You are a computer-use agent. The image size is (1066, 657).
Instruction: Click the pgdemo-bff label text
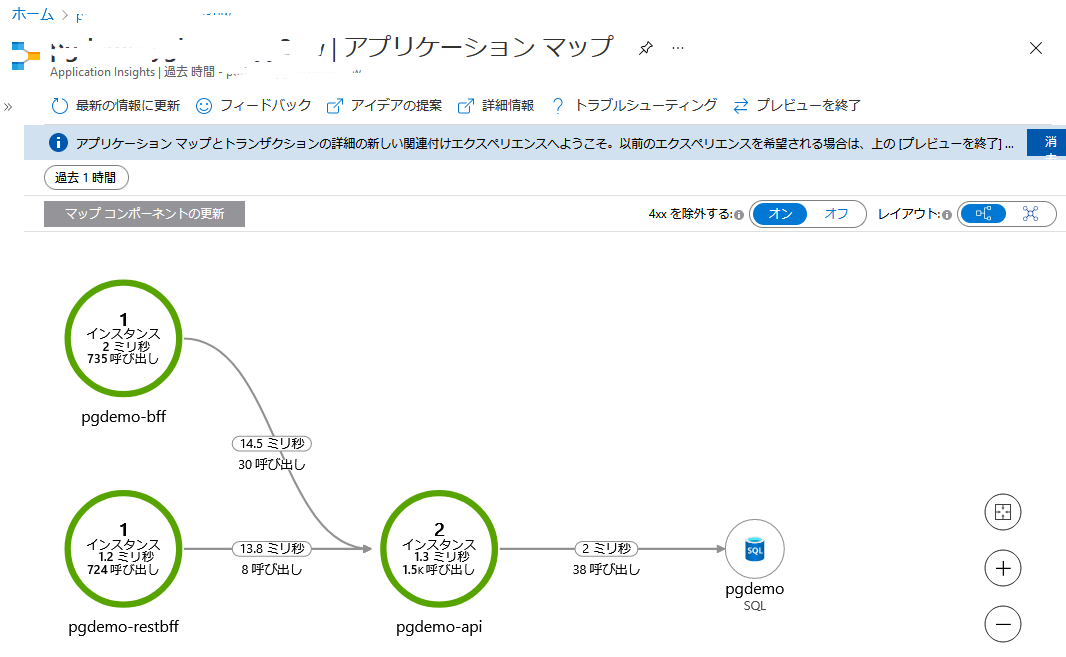[123, 416]
